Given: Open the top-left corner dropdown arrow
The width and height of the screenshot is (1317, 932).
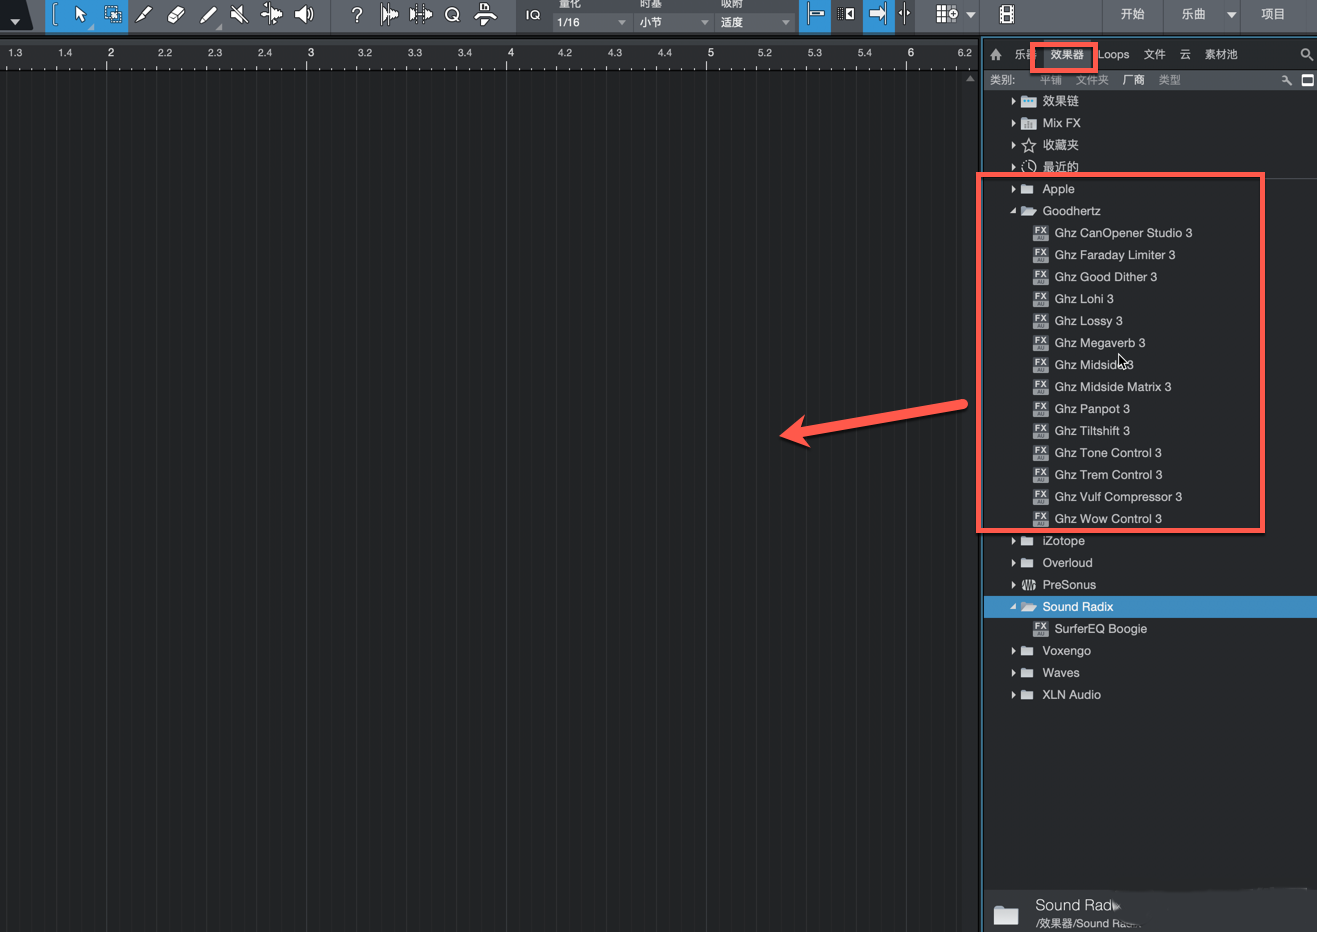Looking at the screenshot, I should pos(15,21).
